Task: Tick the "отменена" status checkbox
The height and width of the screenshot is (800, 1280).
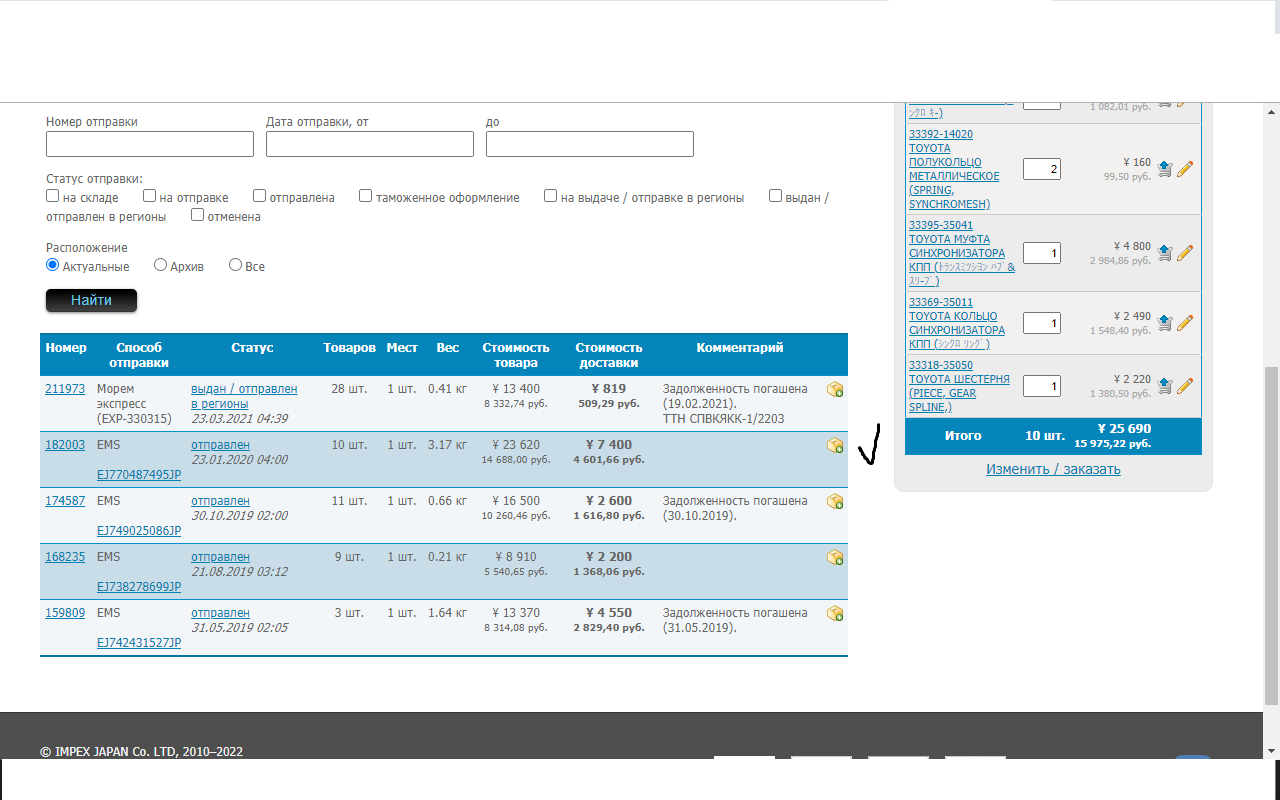Action: pyautogui.click(x=198, y=215)
